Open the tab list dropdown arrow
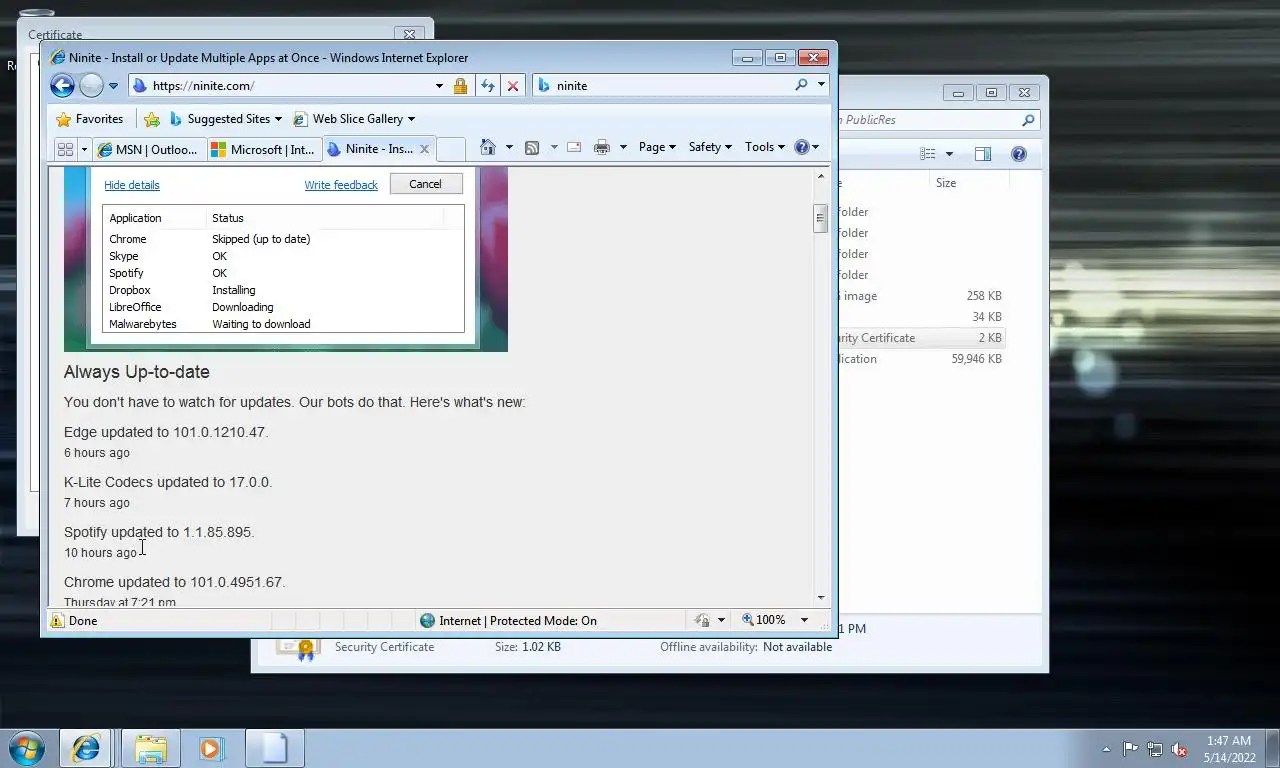The width and height of the screenshot is (1280, 768). (84, 149)
